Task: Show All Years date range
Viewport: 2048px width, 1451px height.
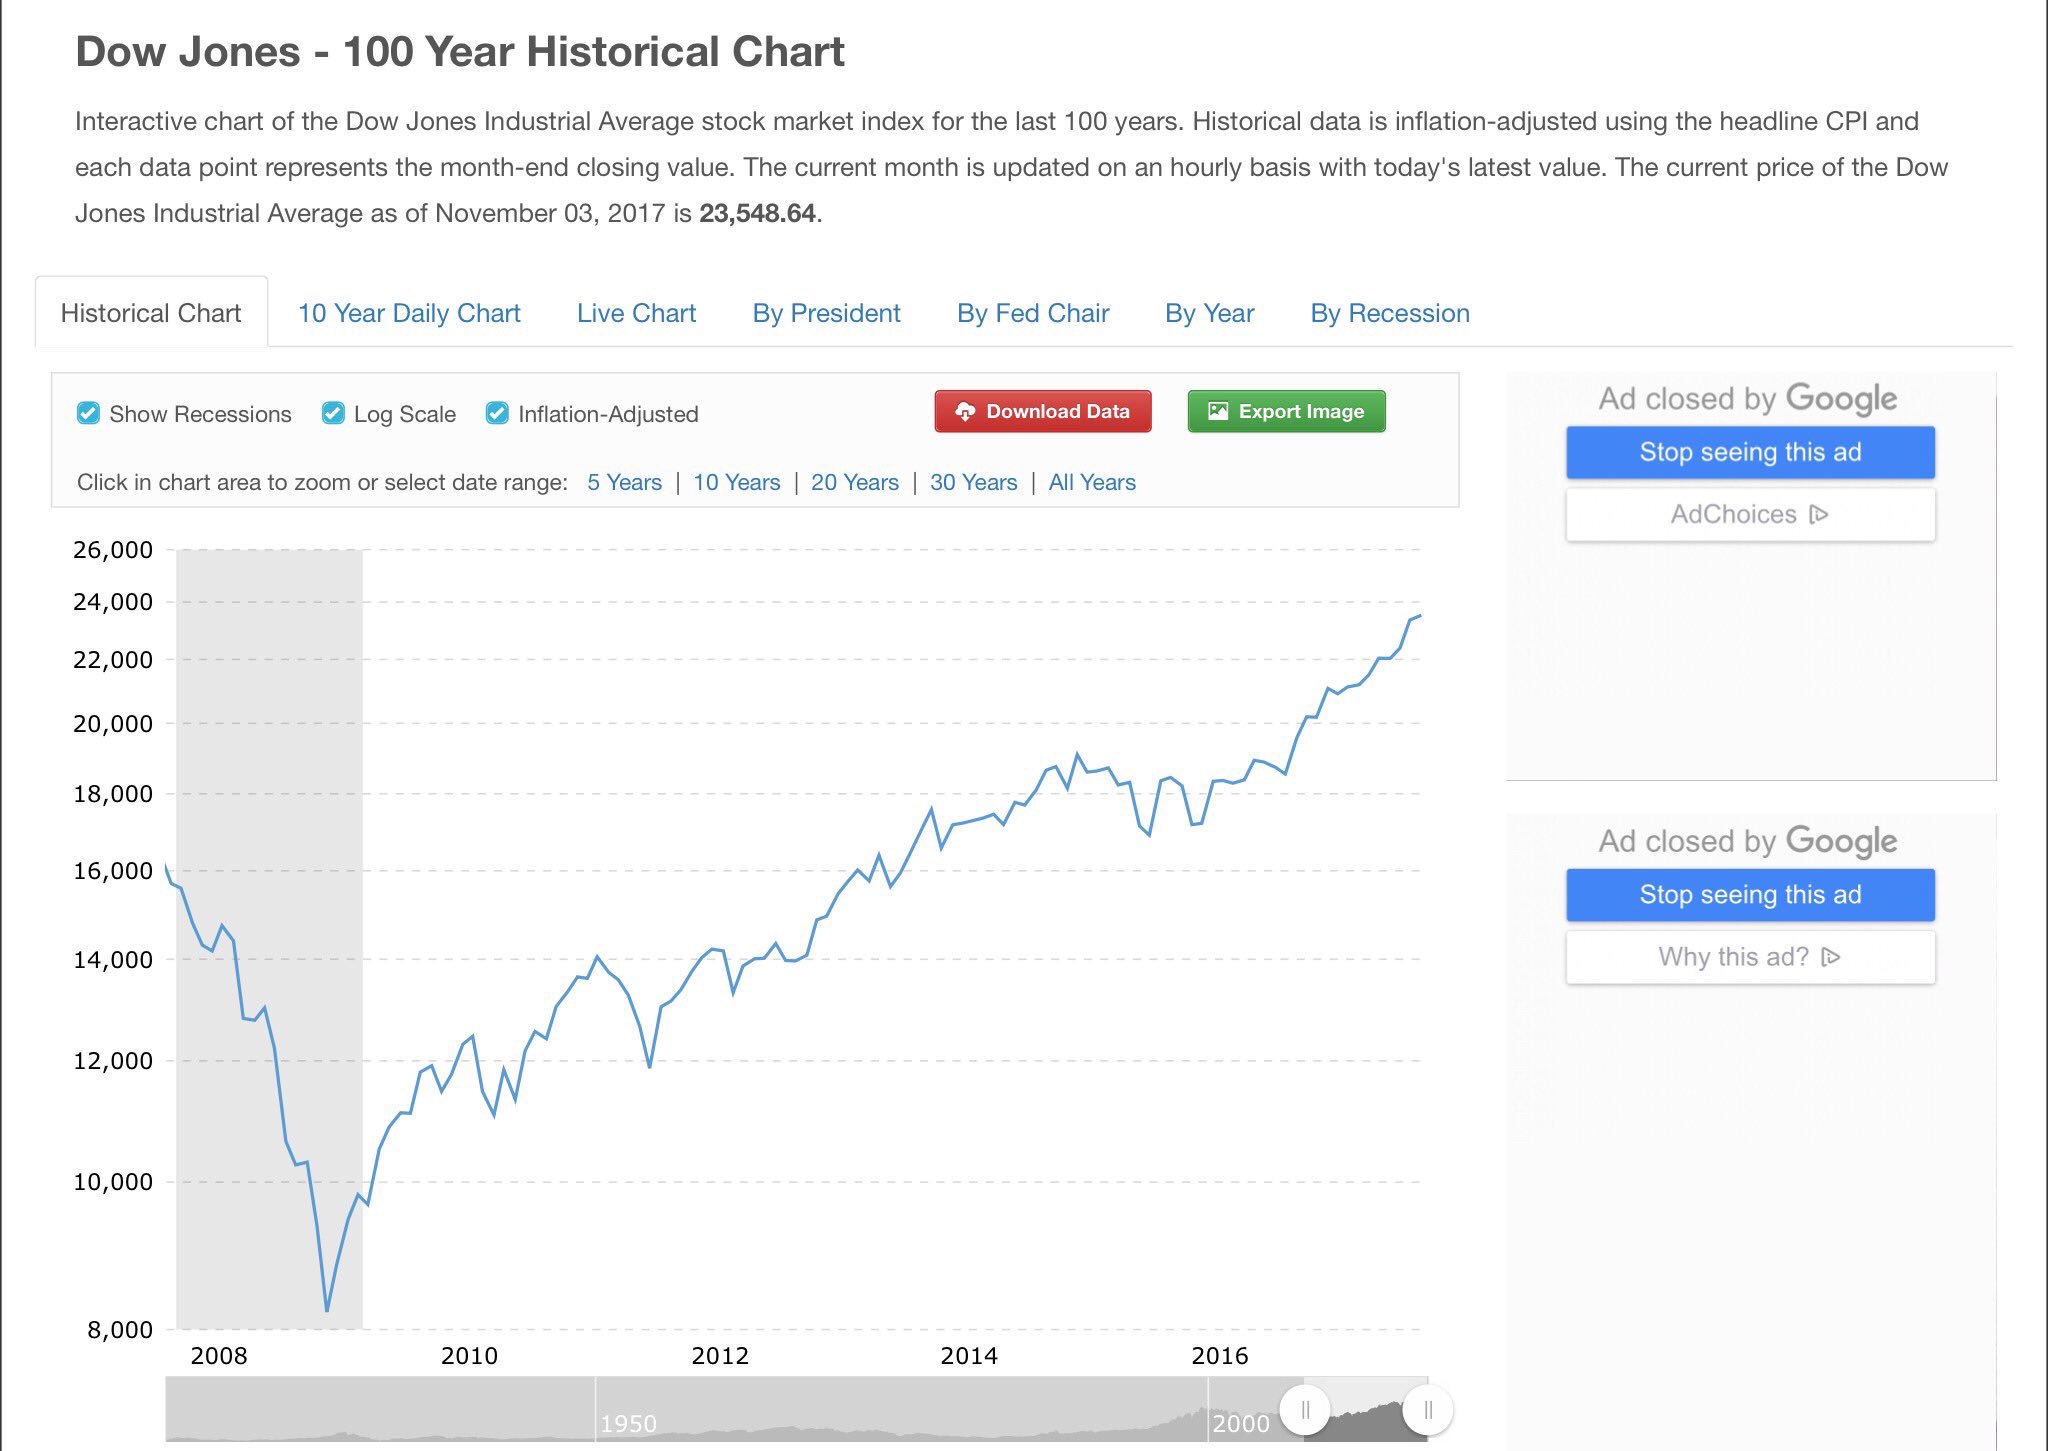Action: tap(1091, 482)
